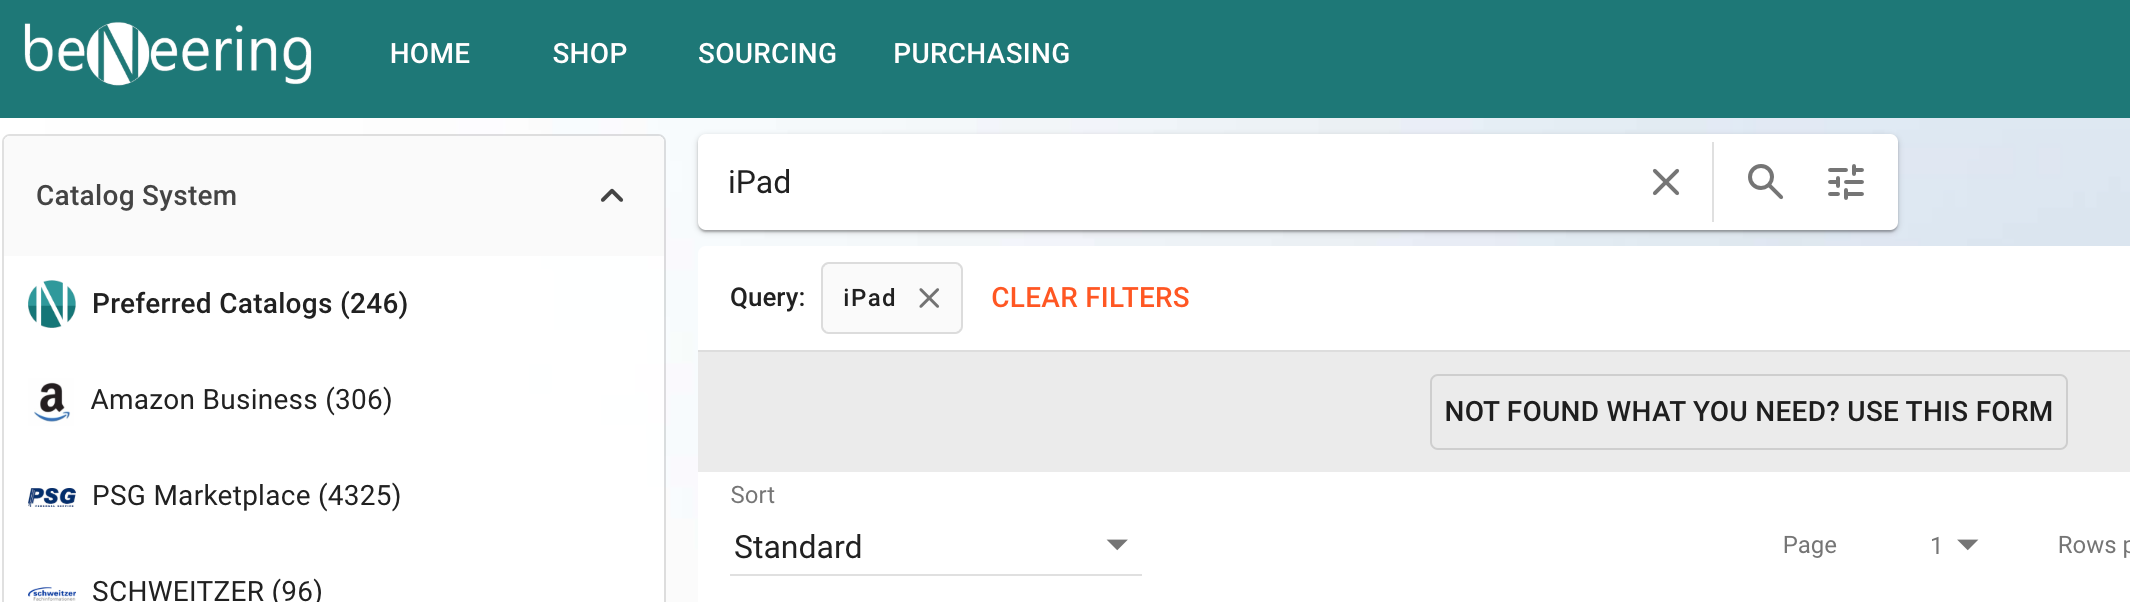2130x602 pixels.
Task: Click the magnifier search icon
Action: point(1765,182)
